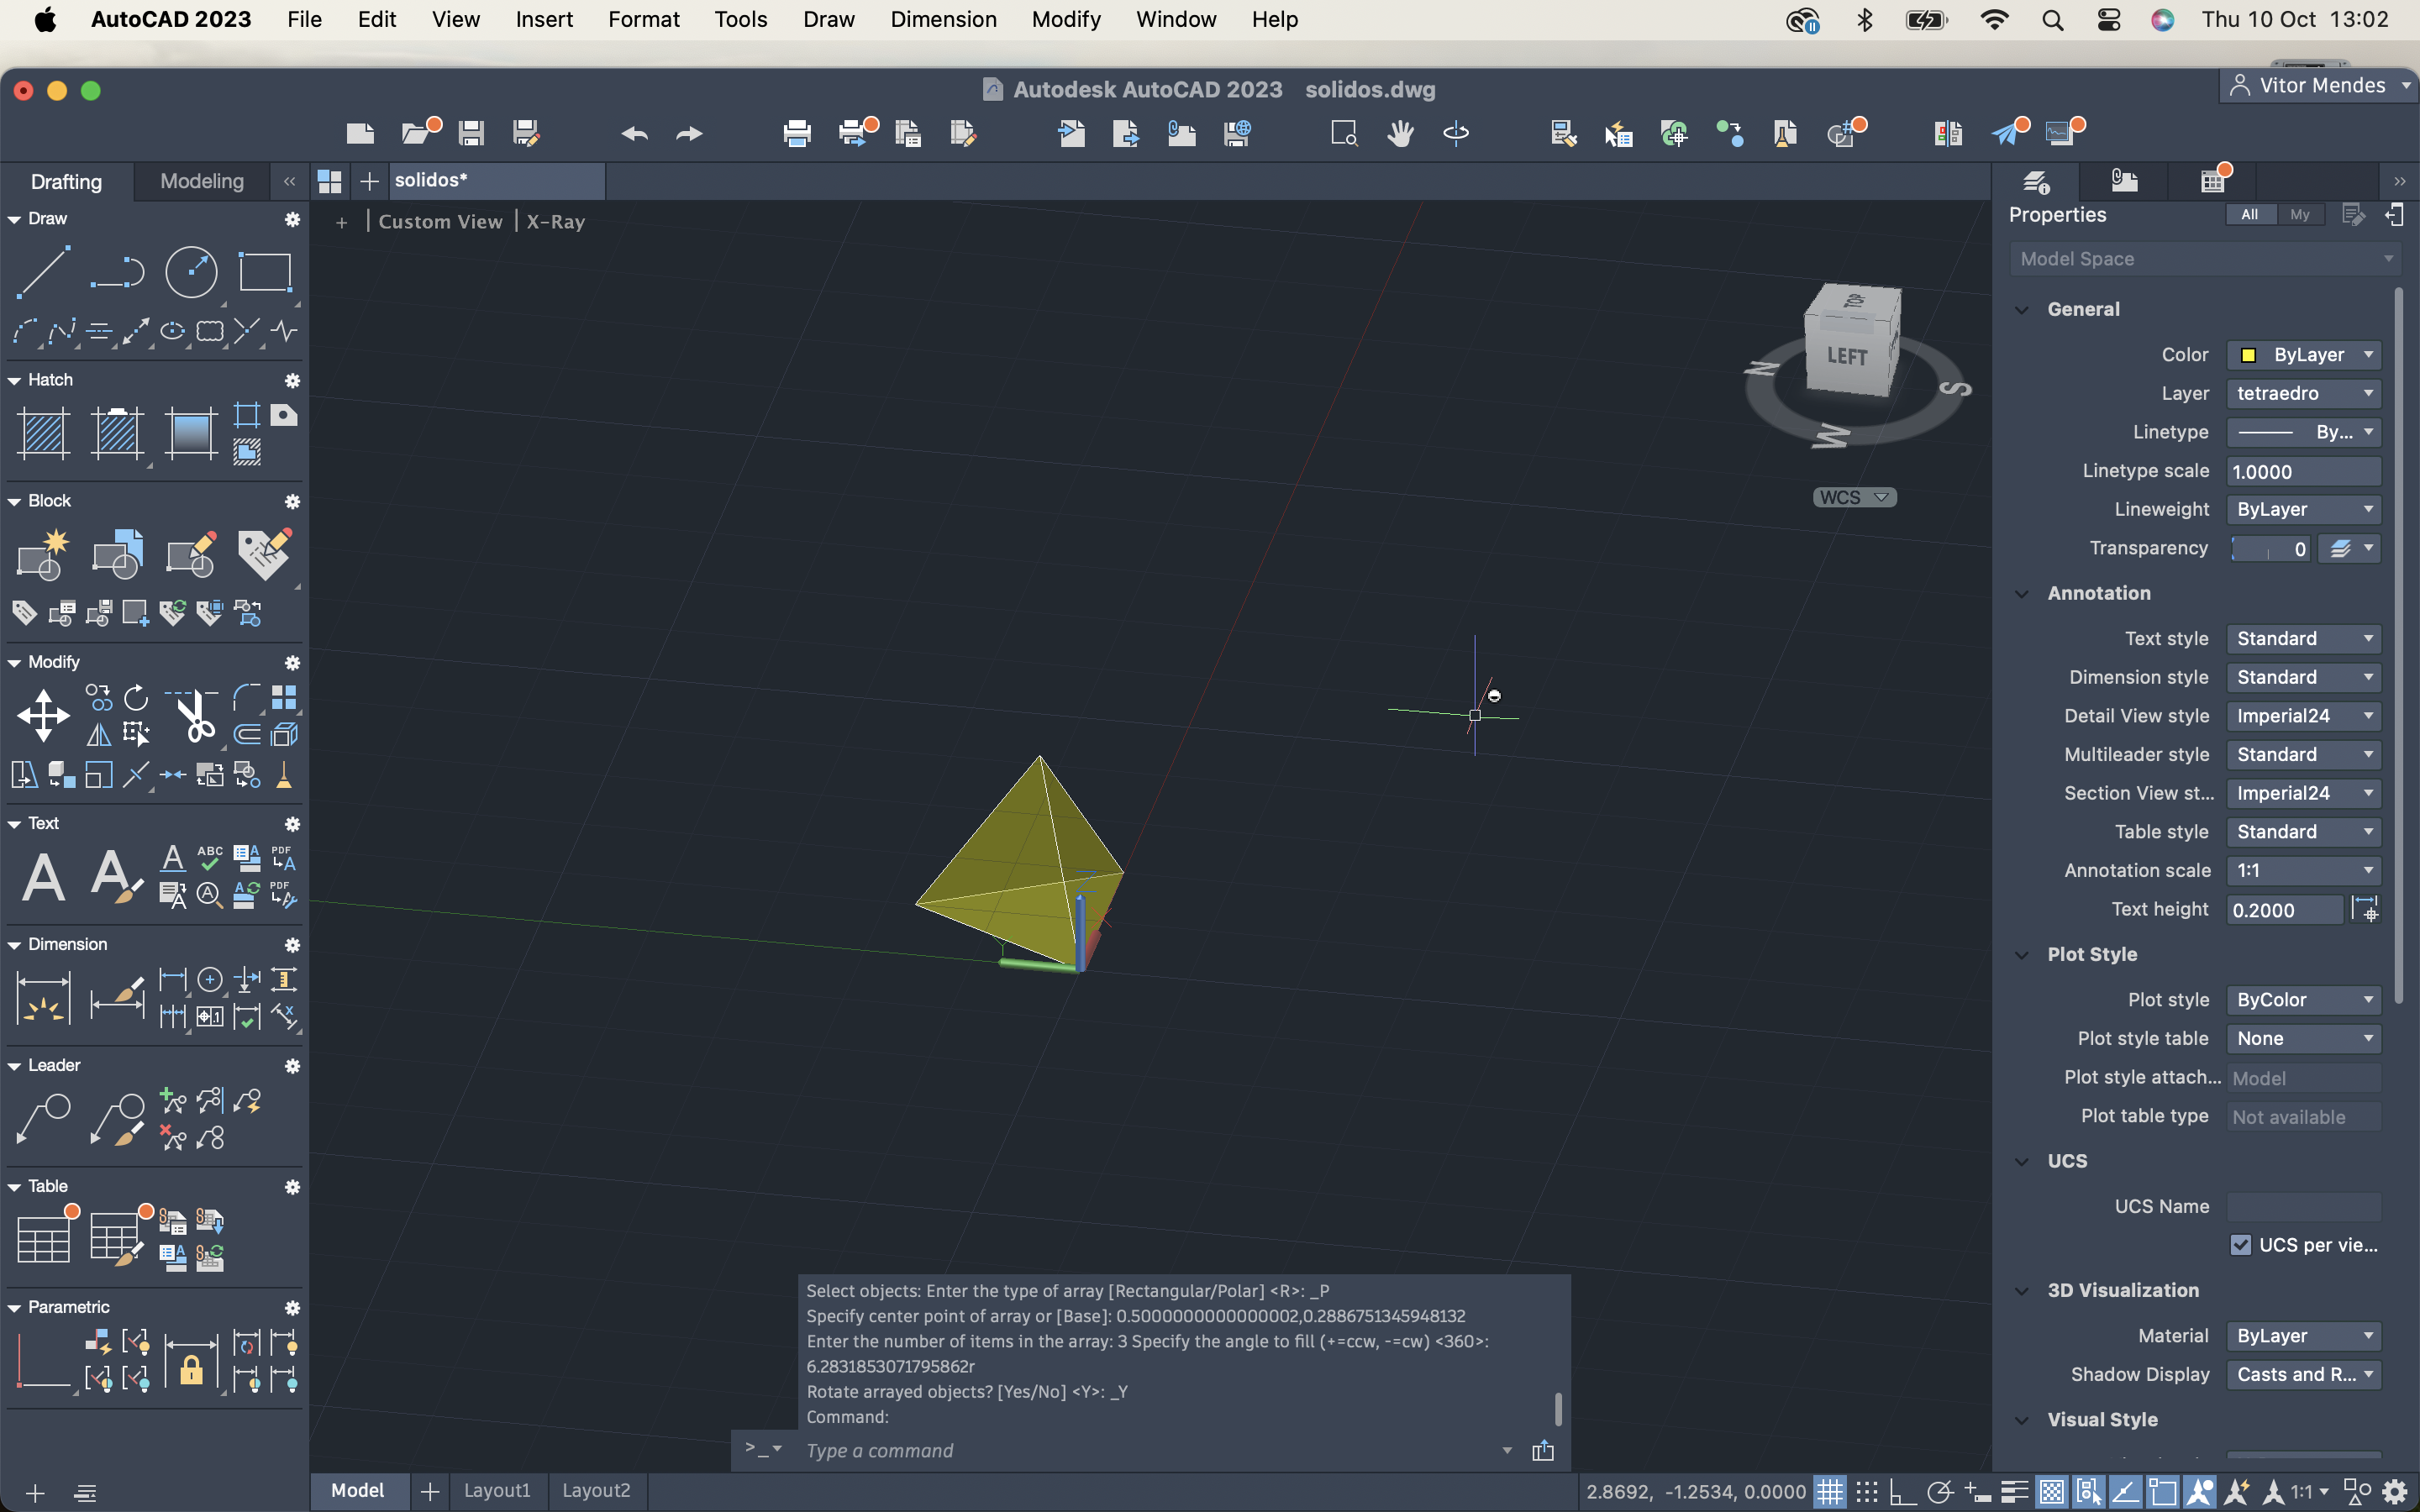Toggle transparency display in status bar

pos(2051,1492)
